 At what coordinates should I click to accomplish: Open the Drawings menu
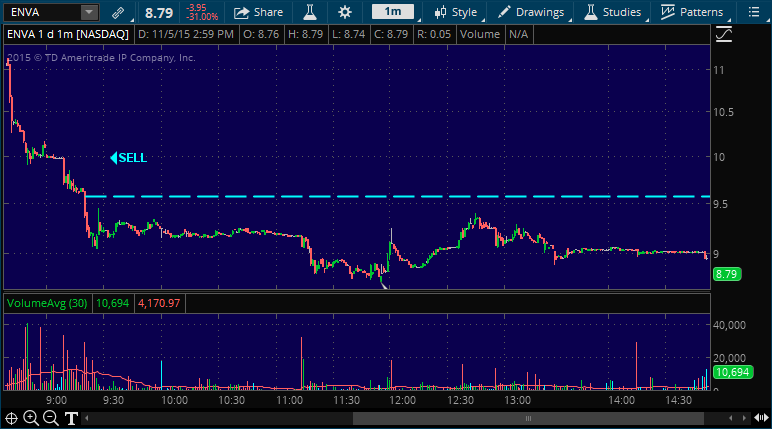click(531, 12)
